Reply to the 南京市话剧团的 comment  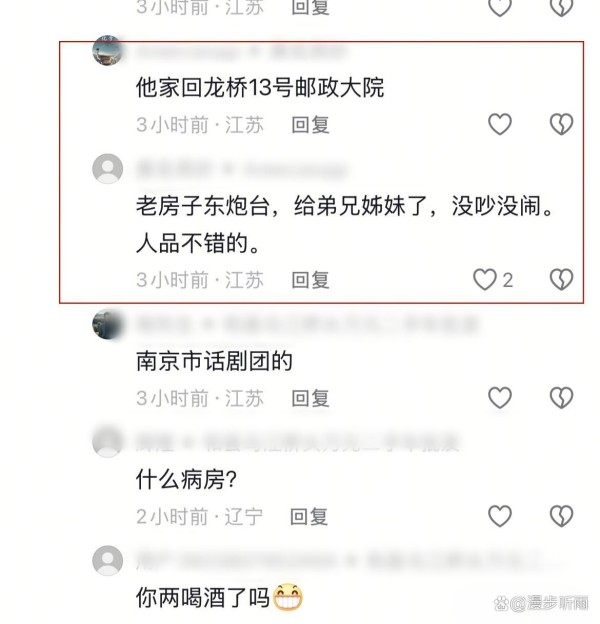pos(310,398)
